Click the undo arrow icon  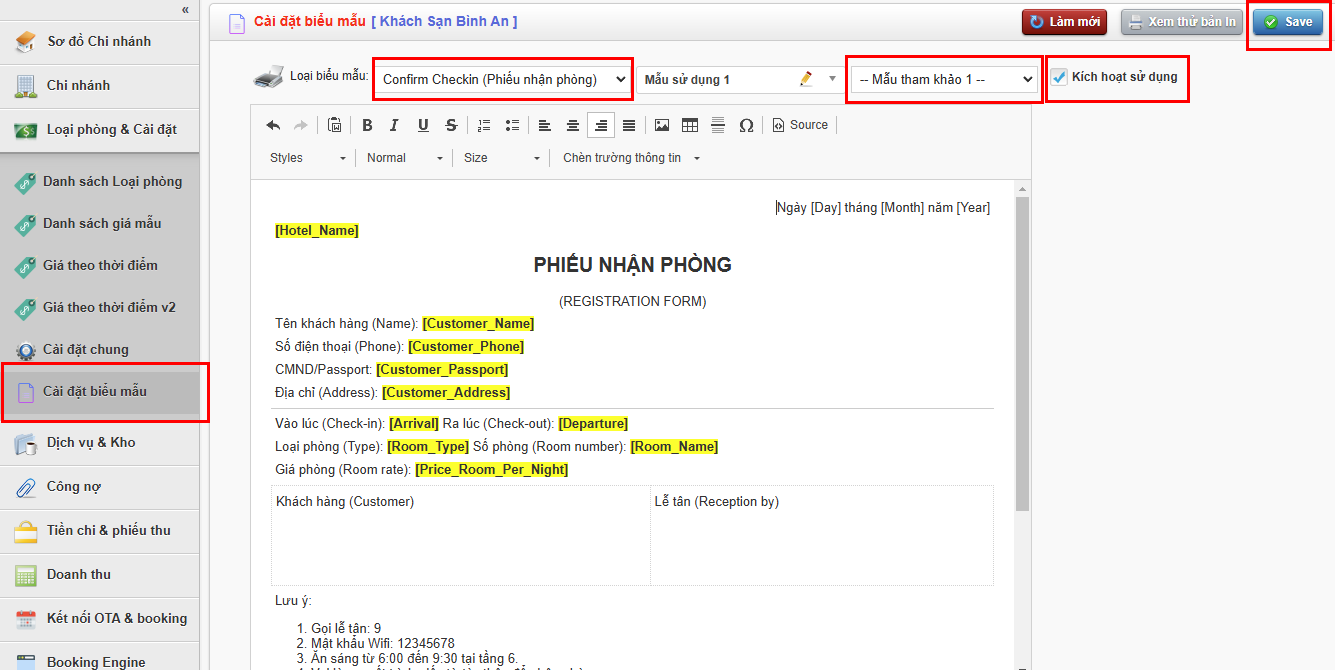click(273, 125)
